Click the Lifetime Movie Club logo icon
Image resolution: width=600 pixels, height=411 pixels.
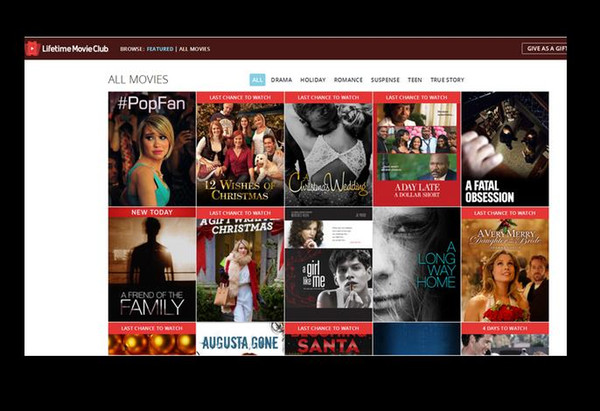pyautogui.click(x=33, y=49)
